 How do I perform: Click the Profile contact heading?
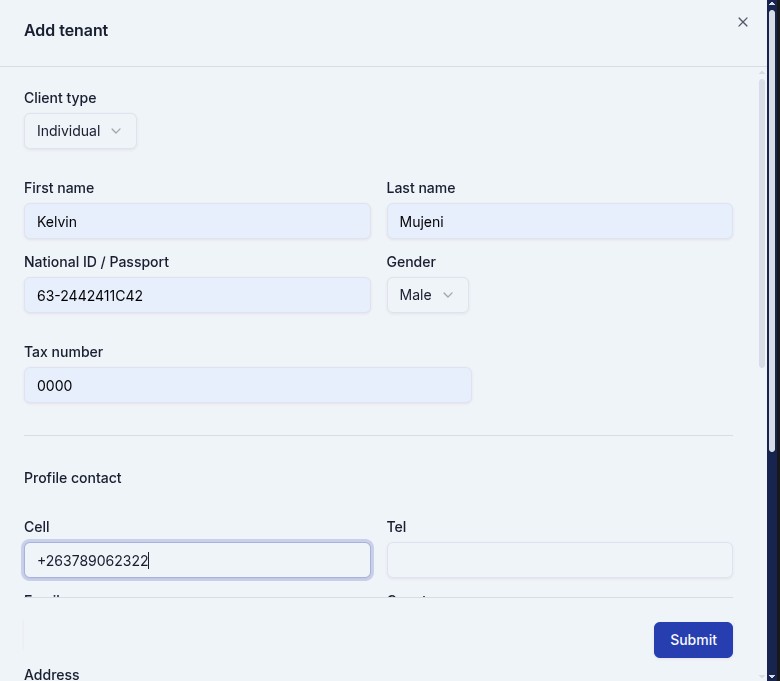click(73, 478)
